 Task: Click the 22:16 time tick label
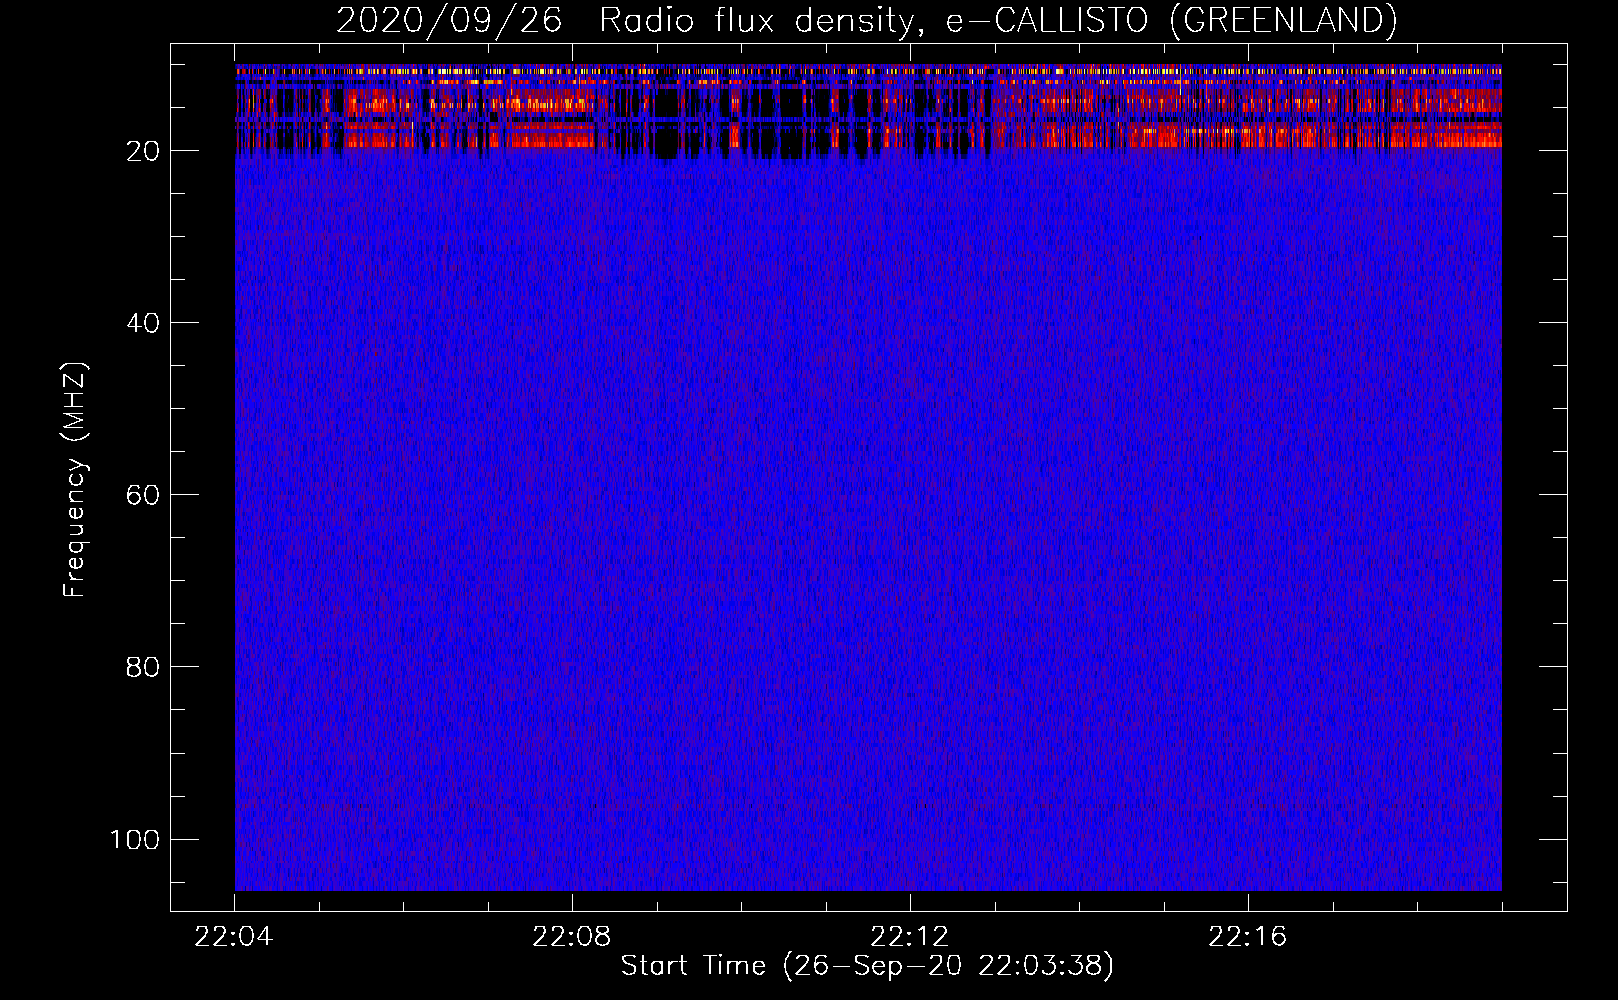pos(1248,937)
